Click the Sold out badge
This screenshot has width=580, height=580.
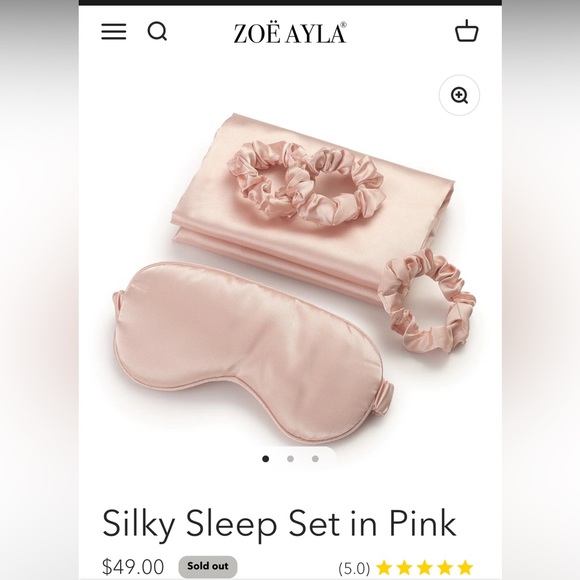tap(208, 566)
